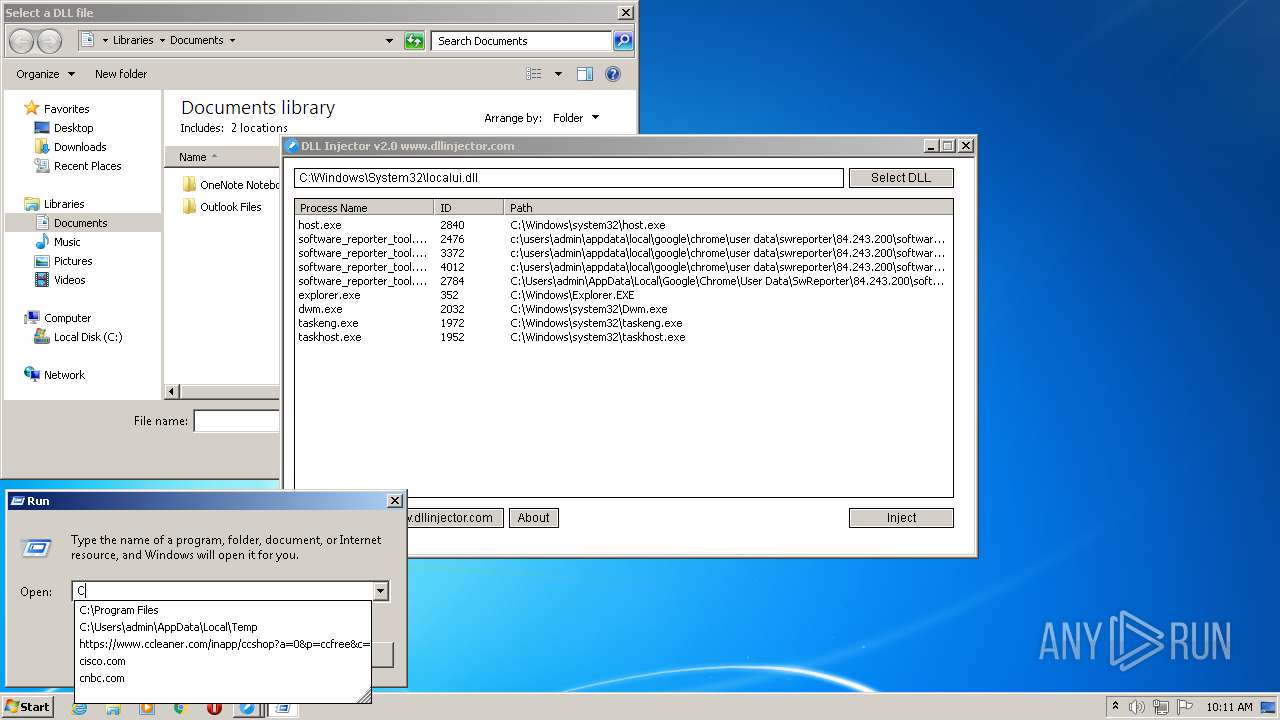Choose cnbc.com suggestion
Viewport: 1280px width, 720px height.
pyautogui.click(x=223, y=678)
